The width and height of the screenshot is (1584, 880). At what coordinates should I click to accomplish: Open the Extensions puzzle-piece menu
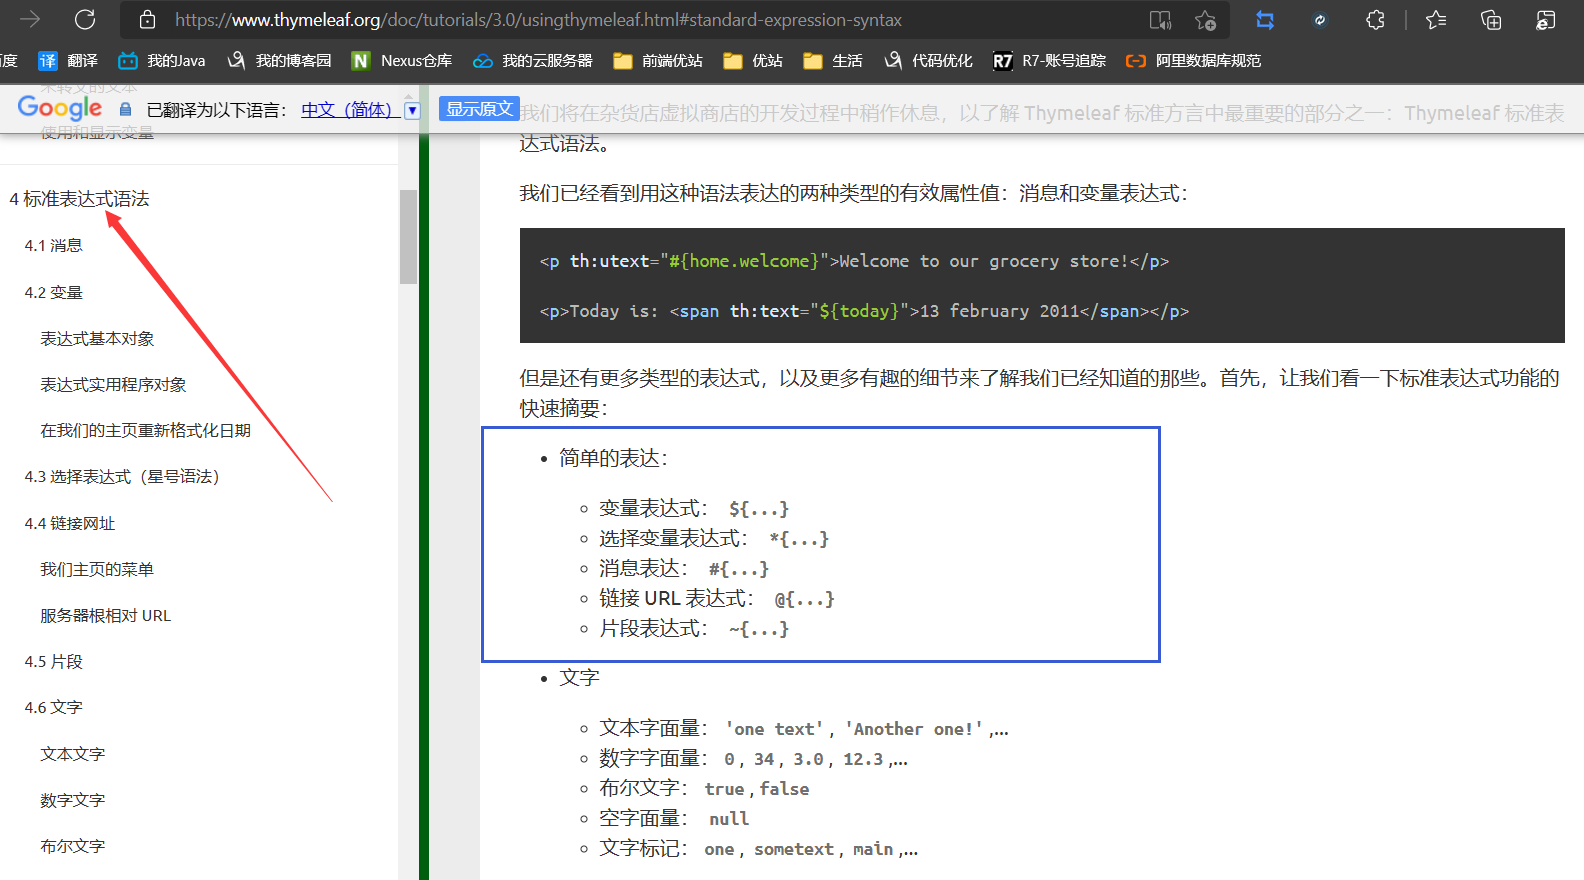[1375, 20]
